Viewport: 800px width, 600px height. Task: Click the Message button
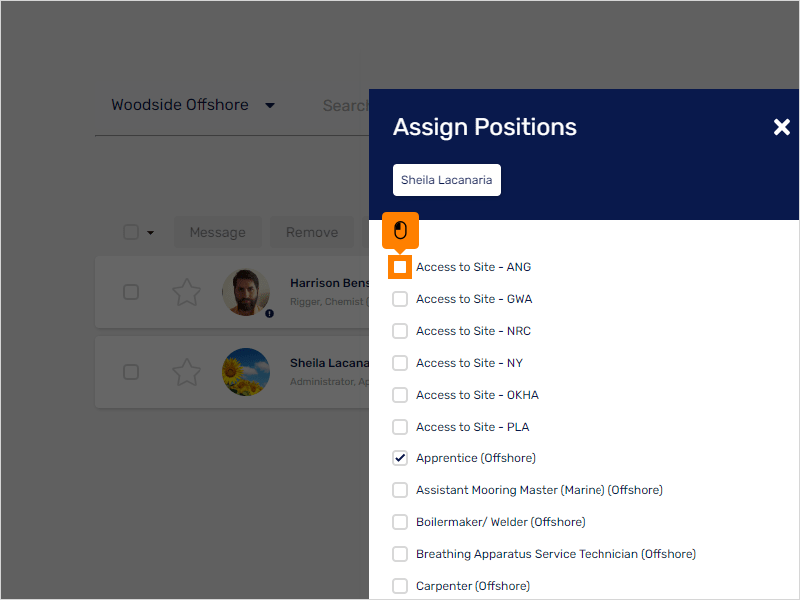pos(218,233)
